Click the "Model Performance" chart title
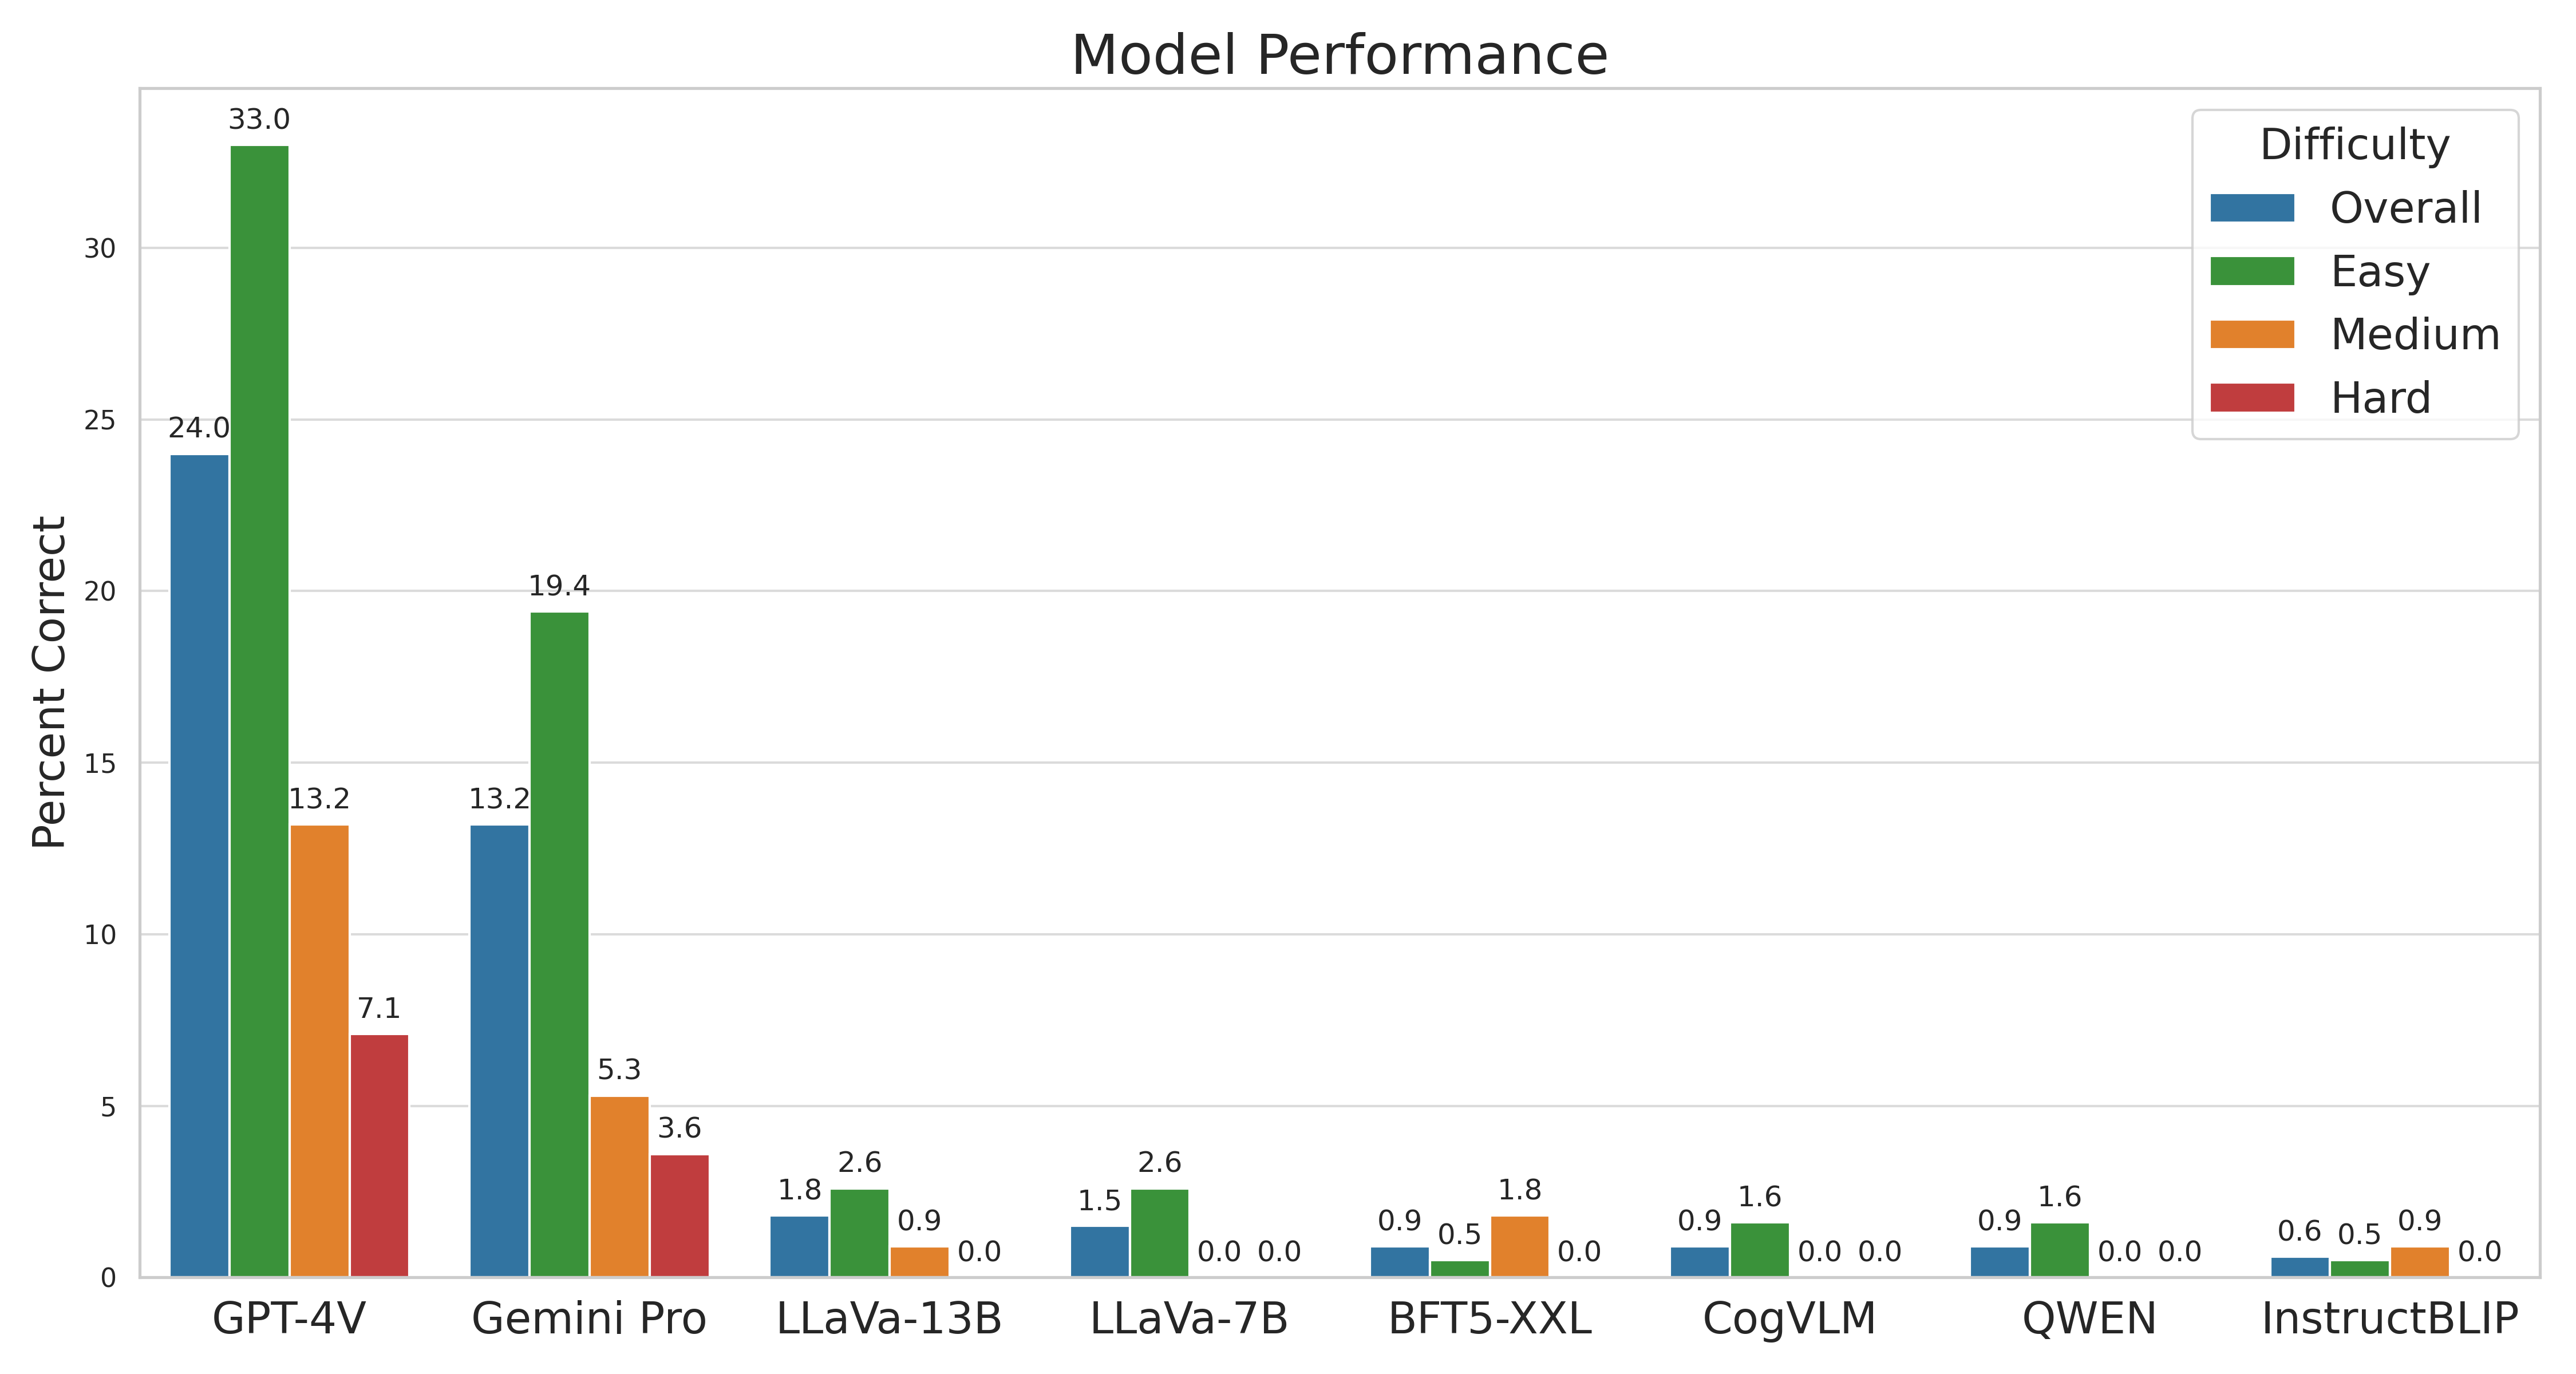Viewport: 2576px width, 1374px height. pos(1339,55)
